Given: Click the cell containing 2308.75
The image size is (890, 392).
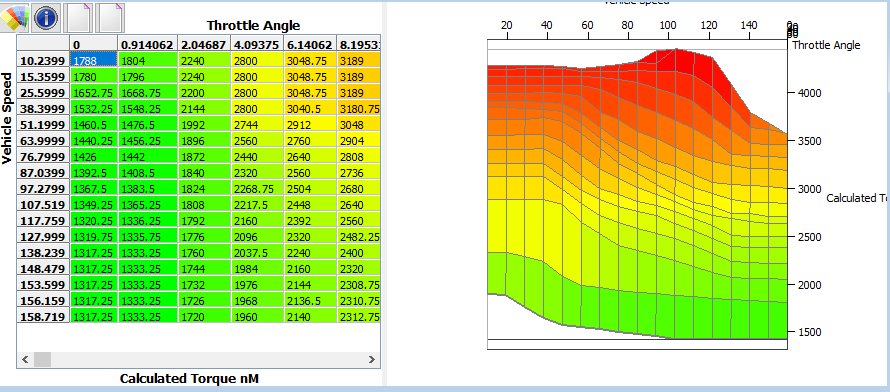Looking at the screenshot, I should [359, 284].
